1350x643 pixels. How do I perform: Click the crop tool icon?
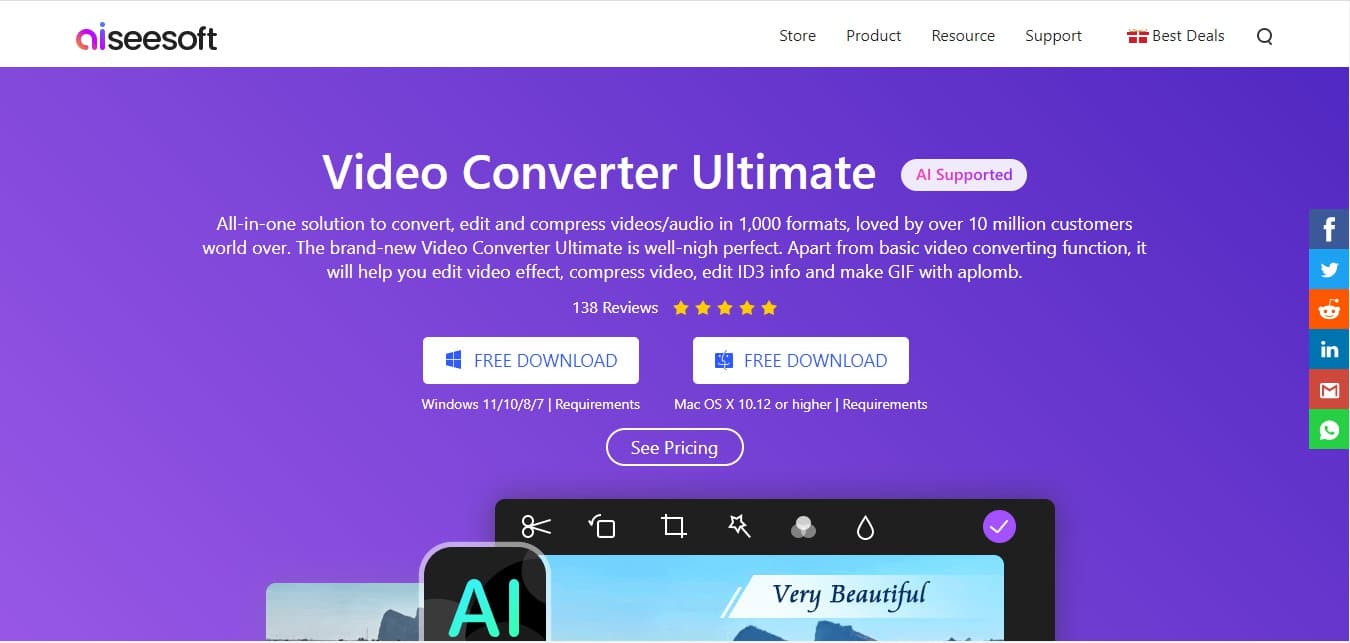[x=673, y=526]
